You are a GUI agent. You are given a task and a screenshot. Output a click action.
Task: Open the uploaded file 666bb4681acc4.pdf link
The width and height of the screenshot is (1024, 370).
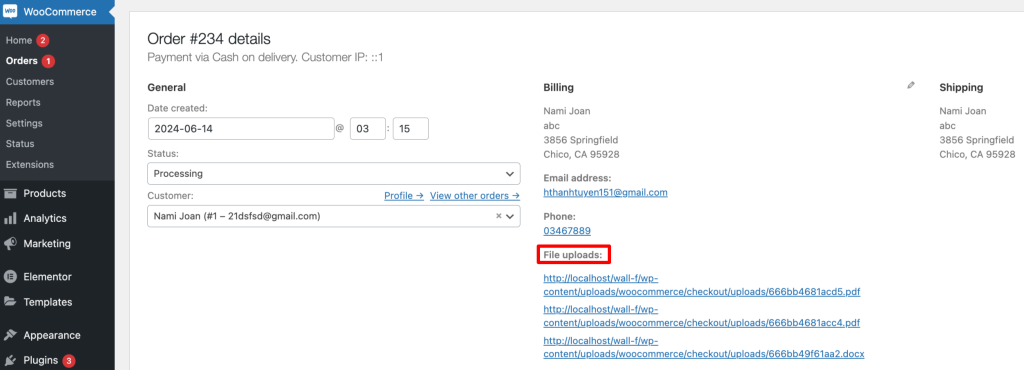(x=702, y=316)
